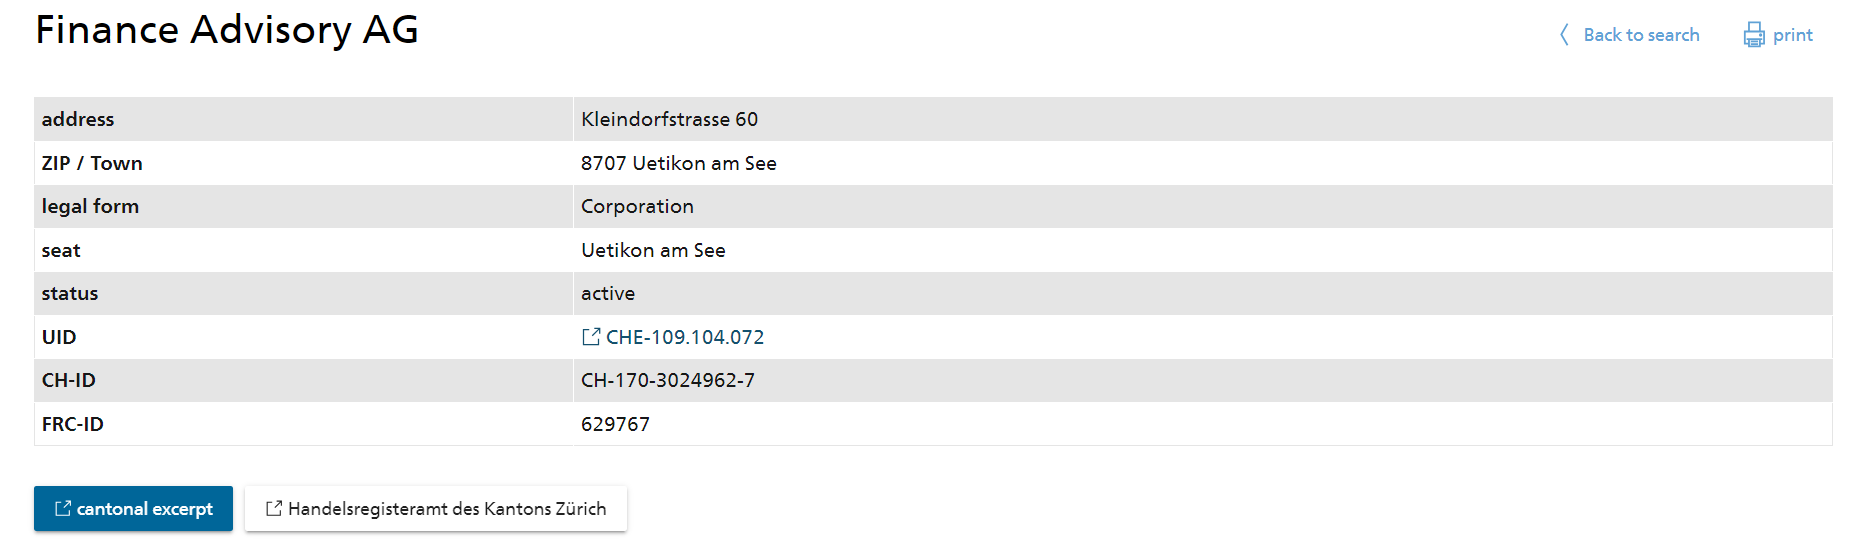The width and height of the screenshot is (1857, 552).
Task: Click the FRC-ID number 629767
Action: coord(615,424)
